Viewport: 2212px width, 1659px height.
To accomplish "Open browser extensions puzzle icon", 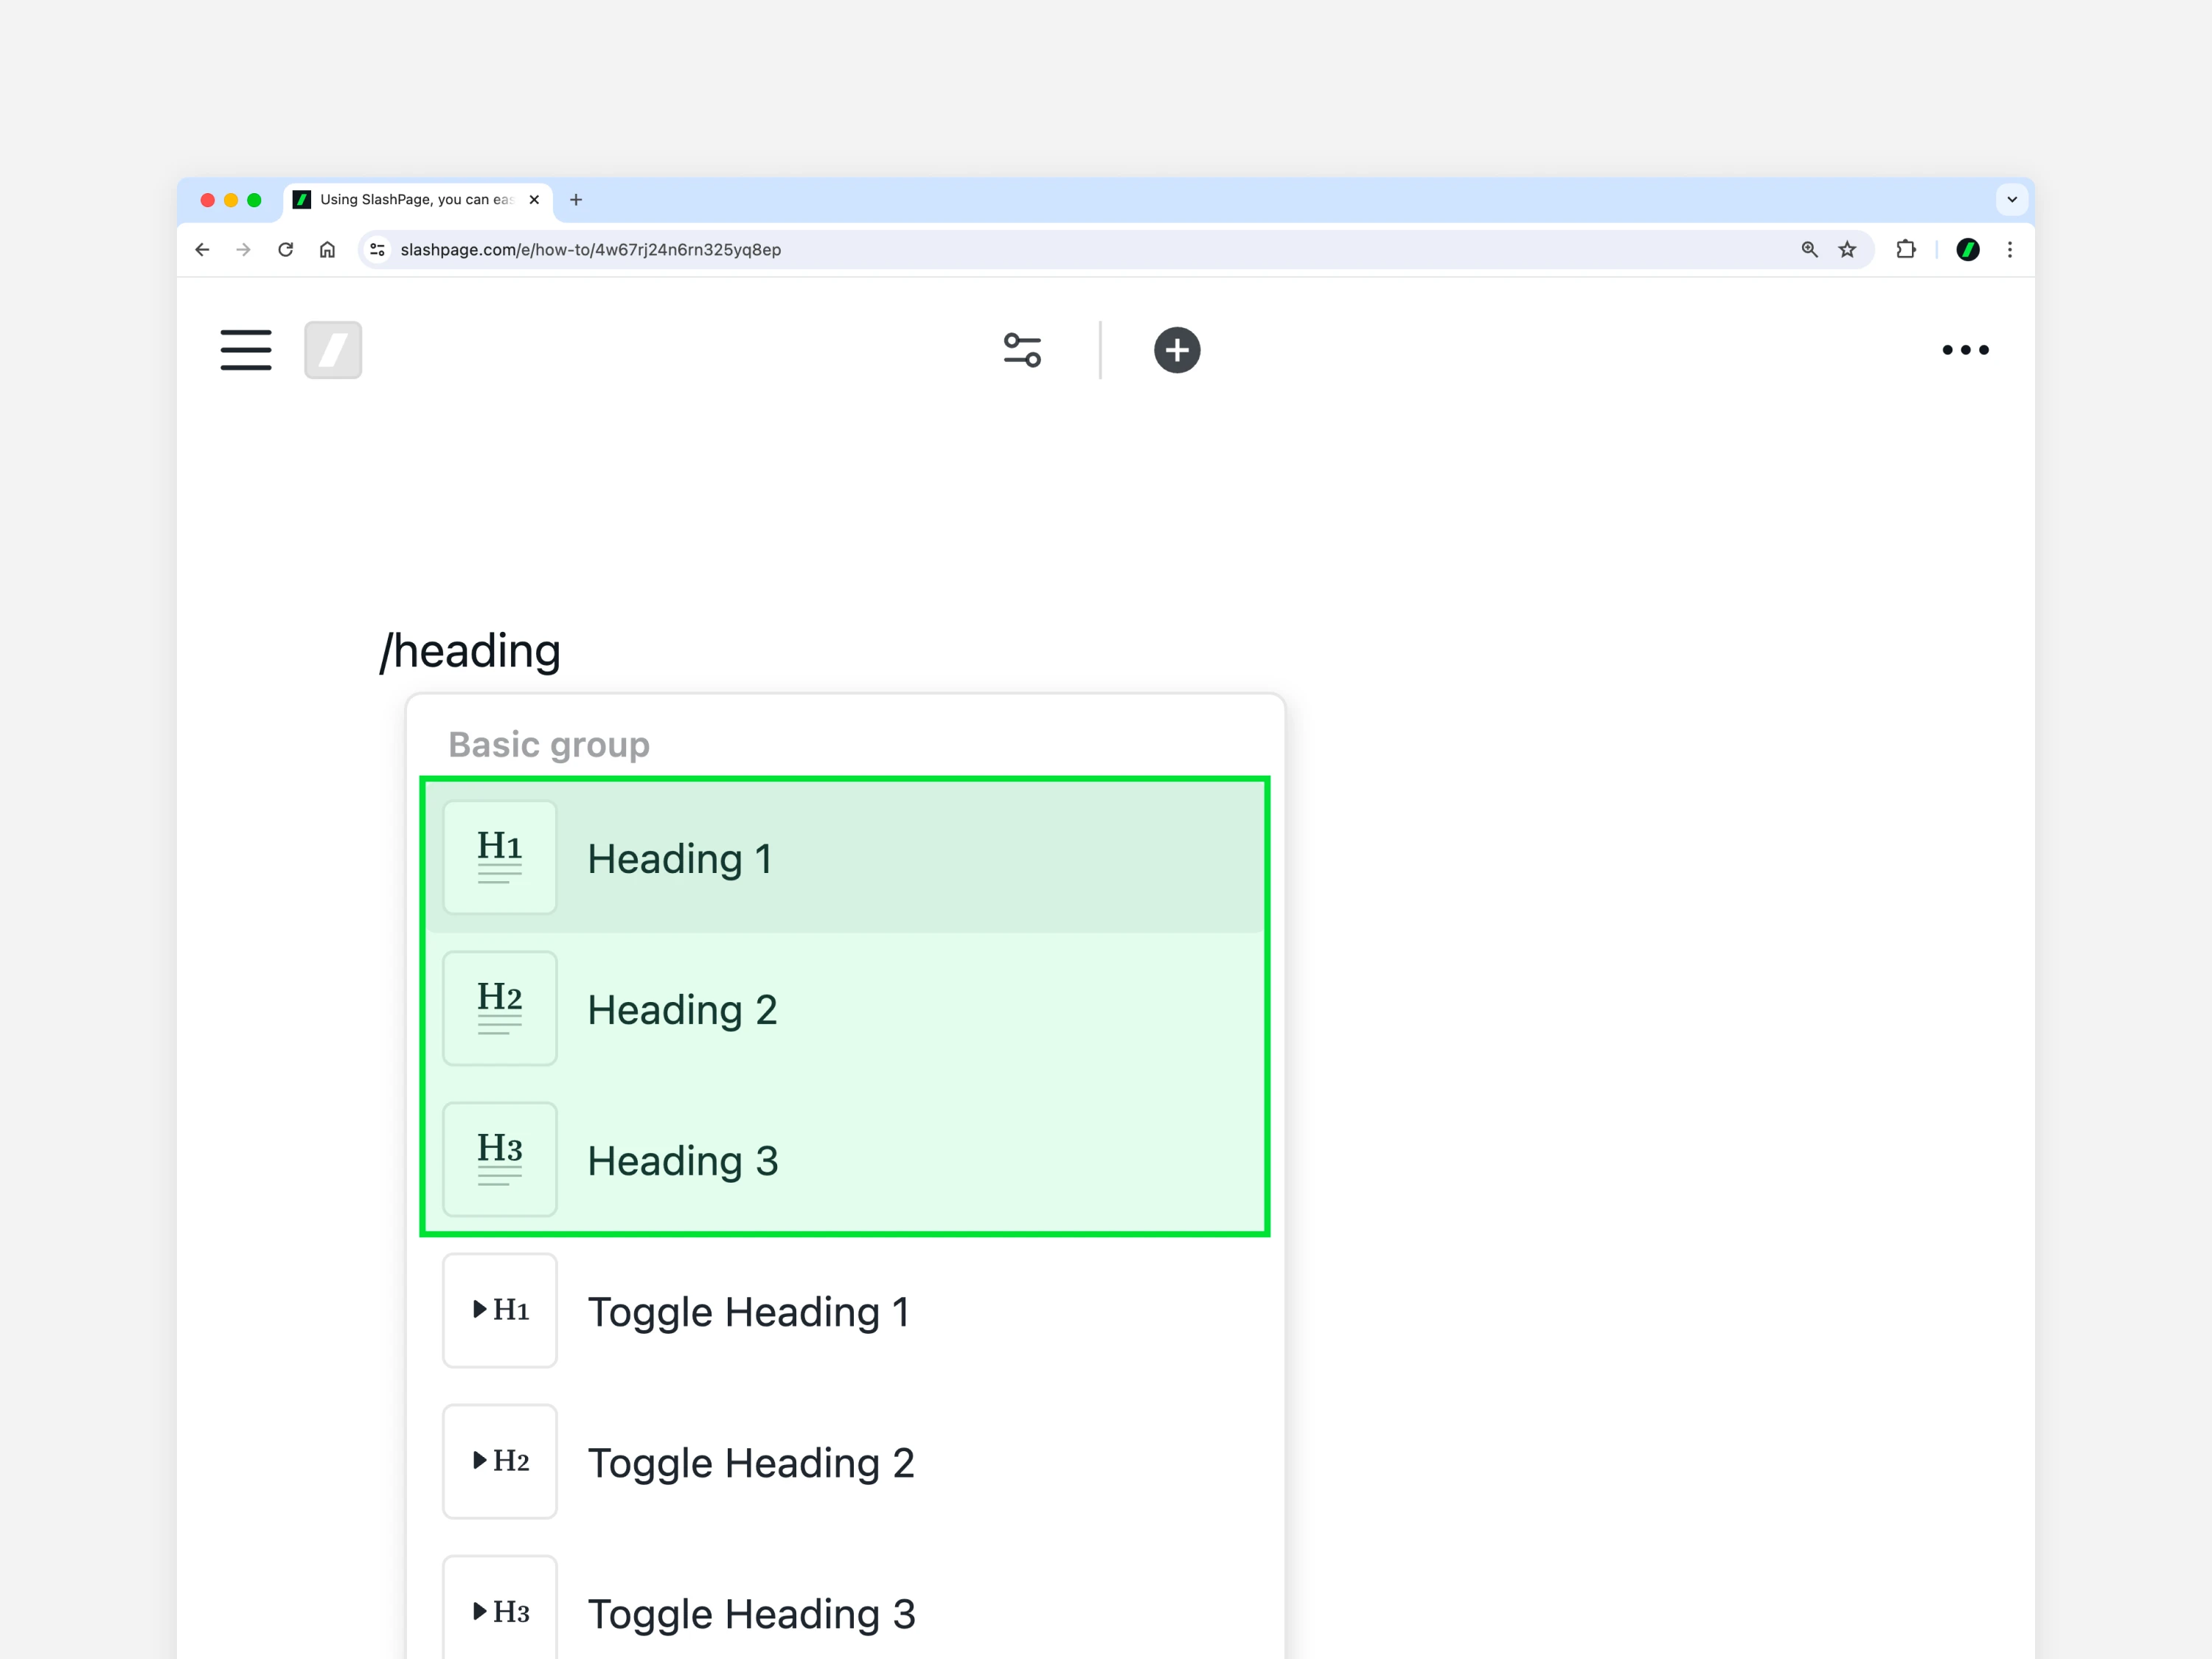I will 1906,250.
